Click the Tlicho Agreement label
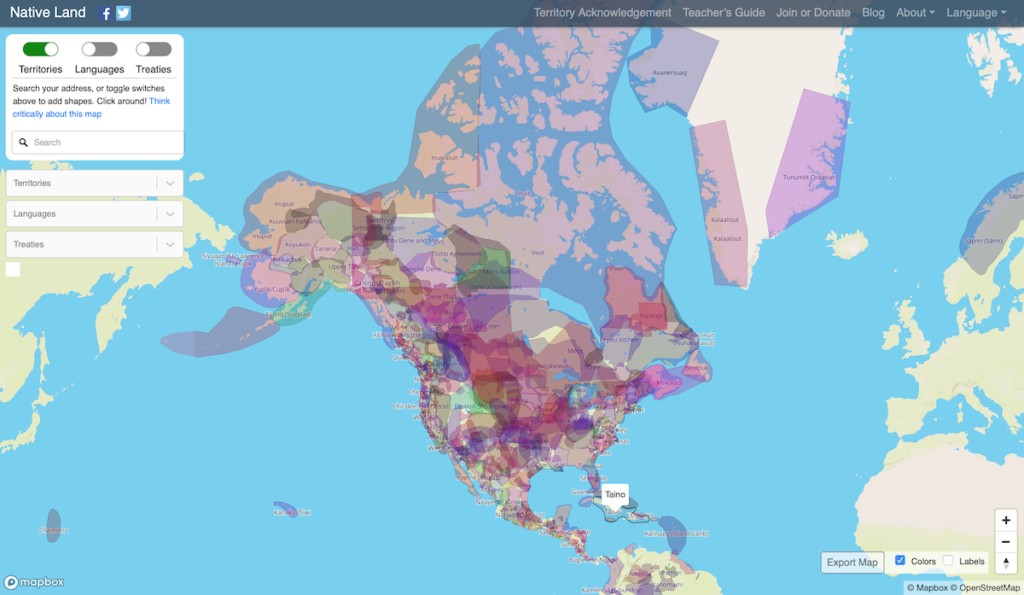Image resolution: width=1024 pixels, height=595 pixels. [456, 254]
